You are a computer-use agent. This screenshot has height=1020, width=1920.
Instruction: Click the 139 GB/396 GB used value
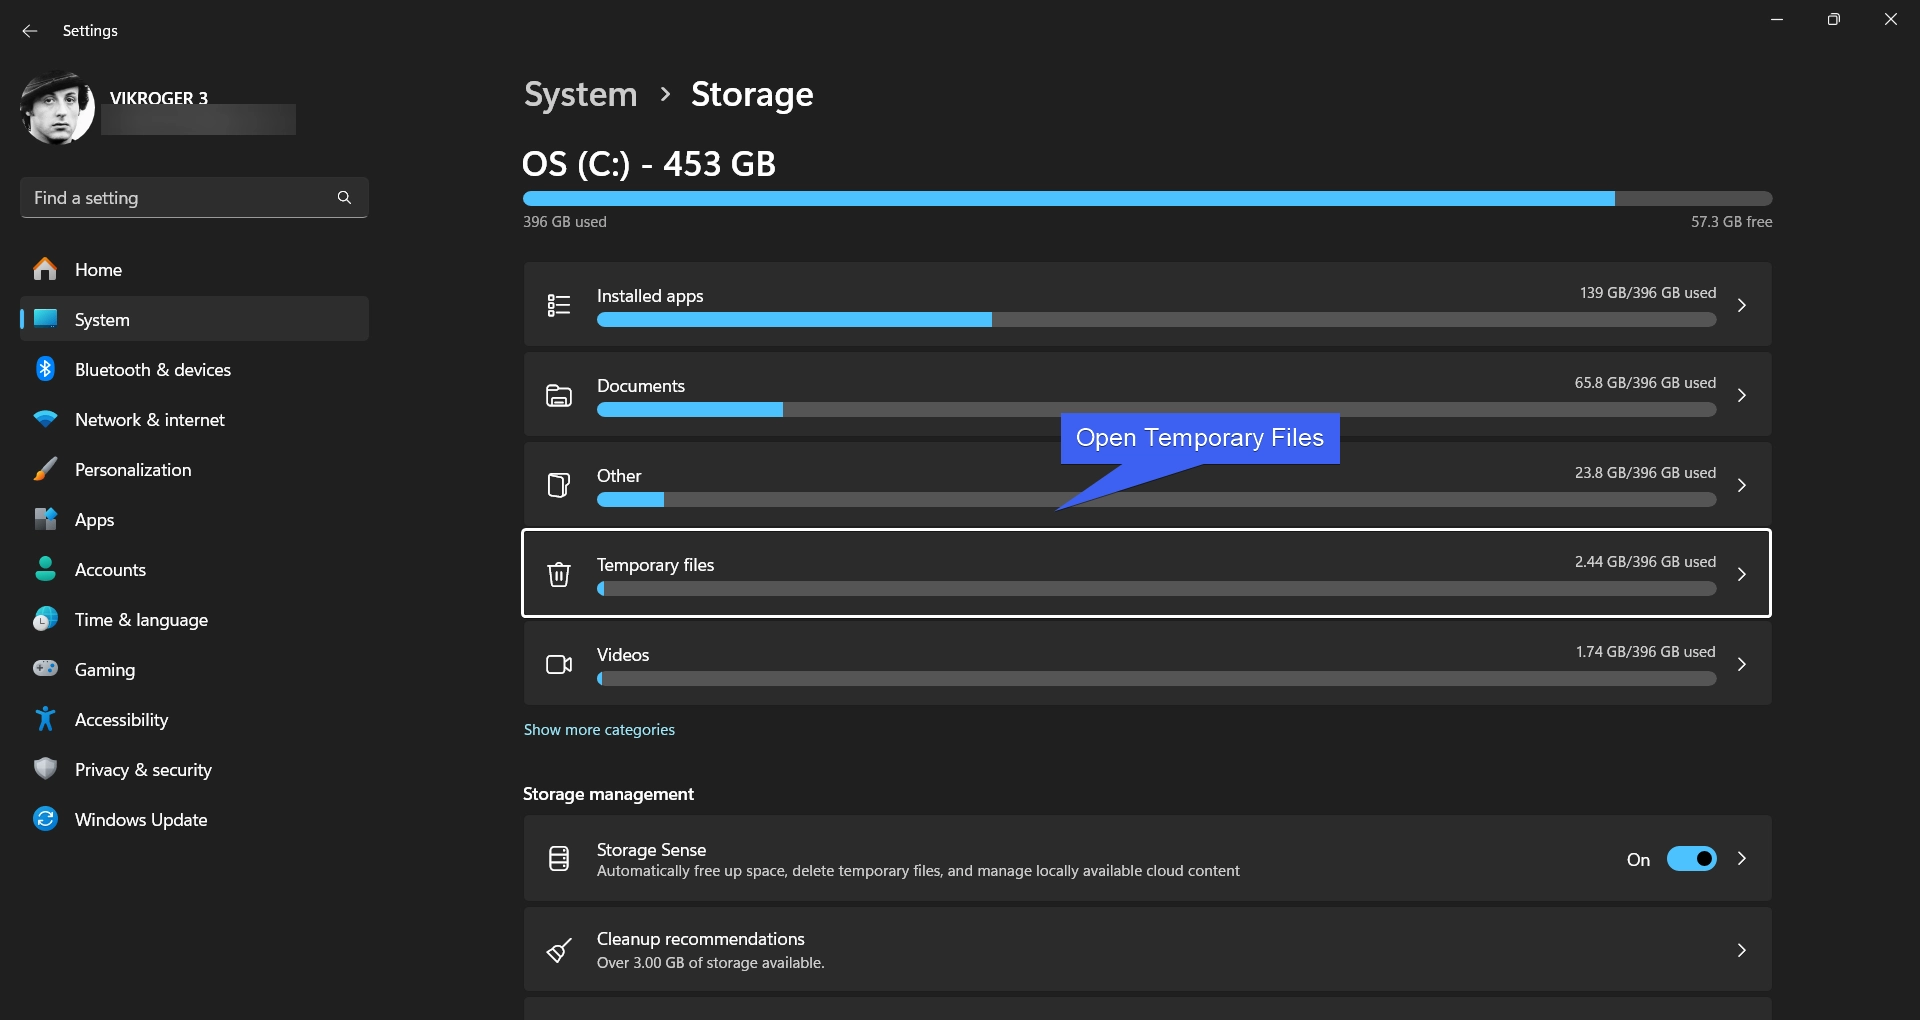coord(1648,293)
